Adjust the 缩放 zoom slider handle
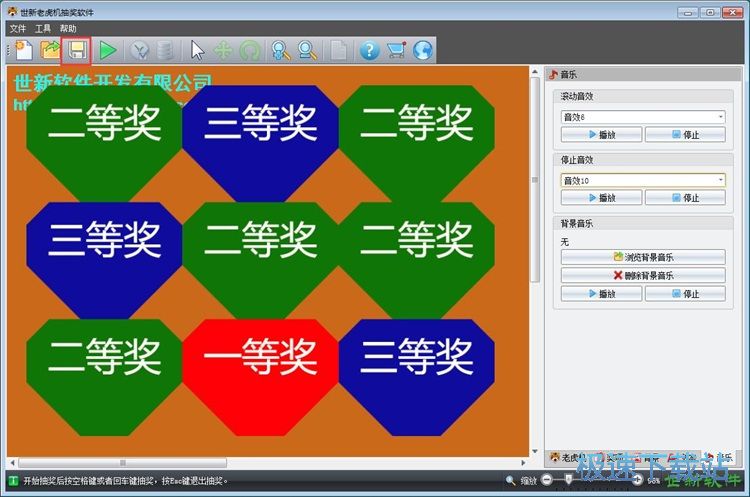This screenshot has height=497, width=750. tap(568, 479)
